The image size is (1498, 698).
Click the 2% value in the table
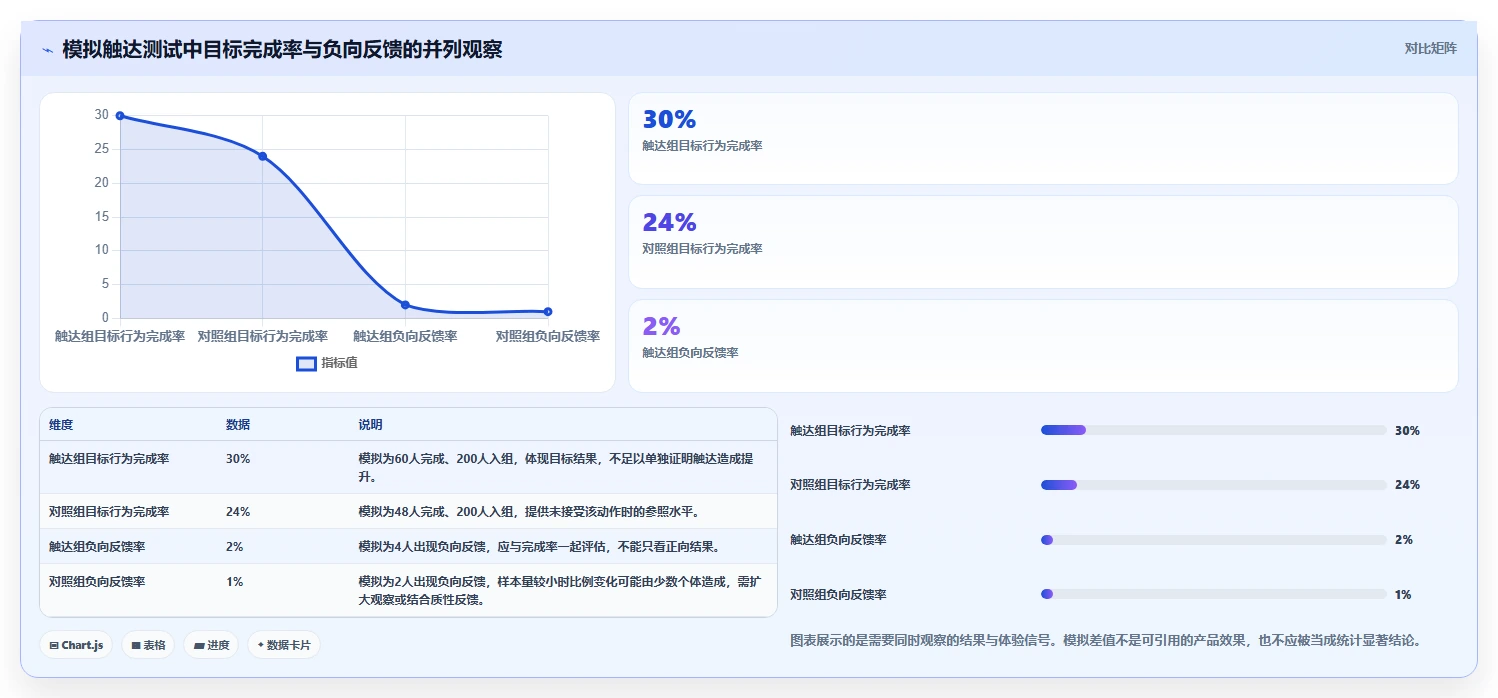pyautogui.click(x=235, y=547)
